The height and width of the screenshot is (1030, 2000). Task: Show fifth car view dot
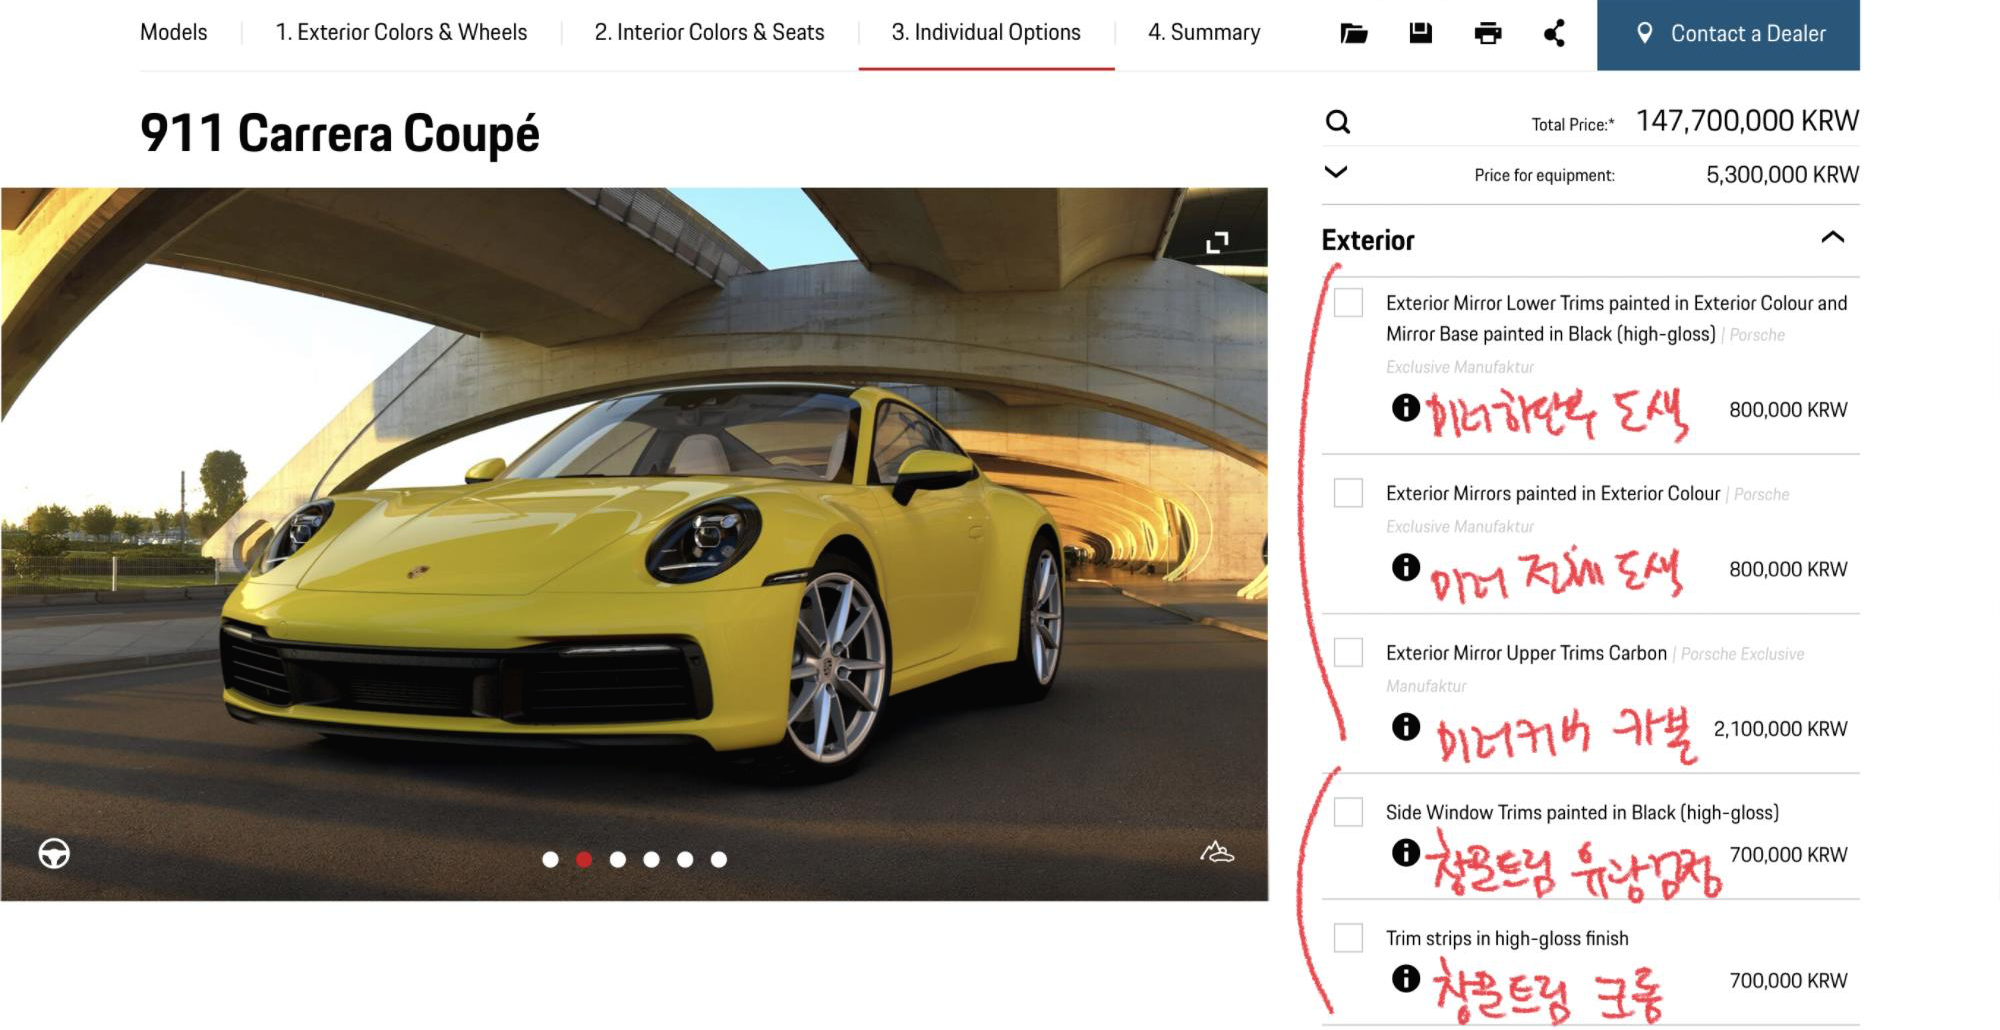pos(685,859)
